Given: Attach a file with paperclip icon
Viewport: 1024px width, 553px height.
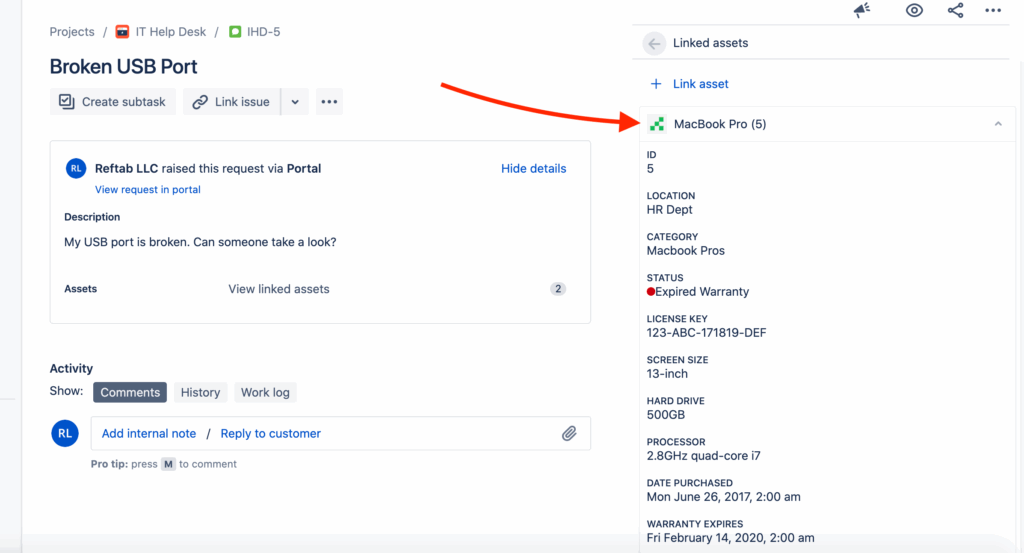Looking at the screenshot, I should (x=569, y=434).
